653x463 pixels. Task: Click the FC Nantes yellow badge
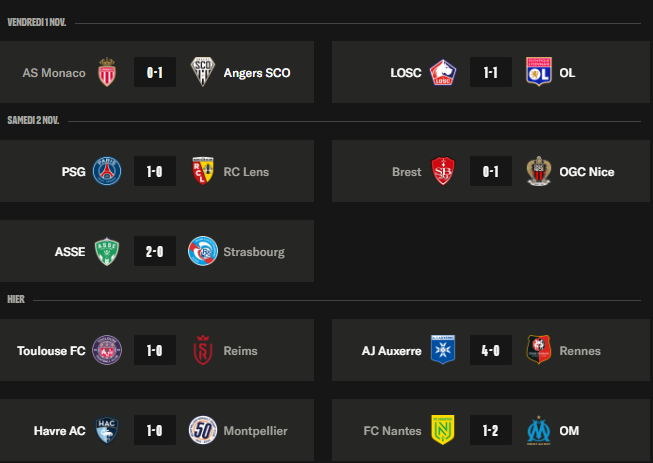(443, 430)
